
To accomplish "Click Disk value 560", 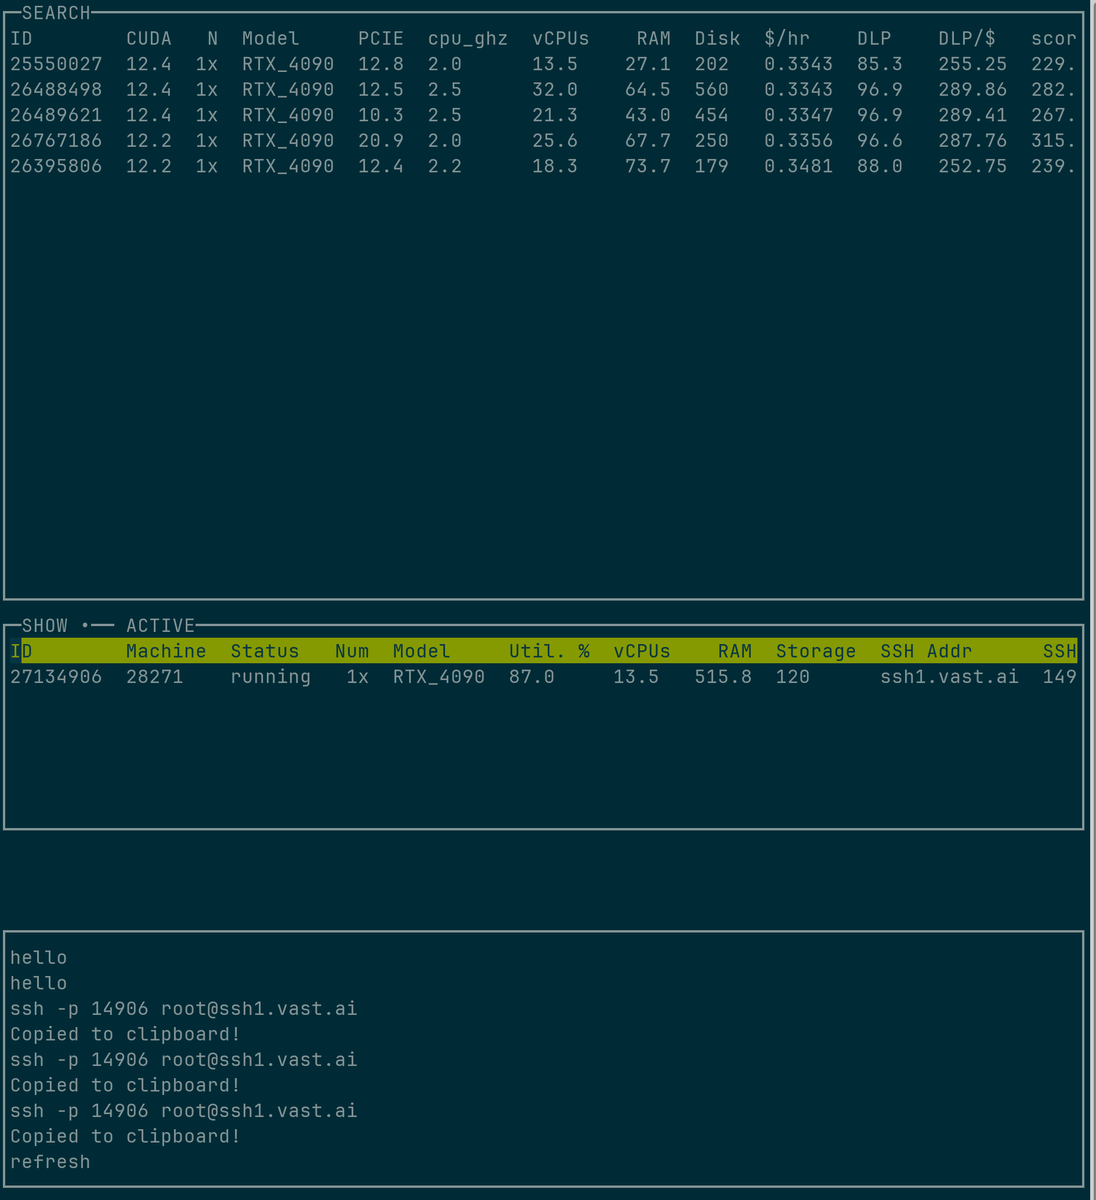I will point(712,90).
